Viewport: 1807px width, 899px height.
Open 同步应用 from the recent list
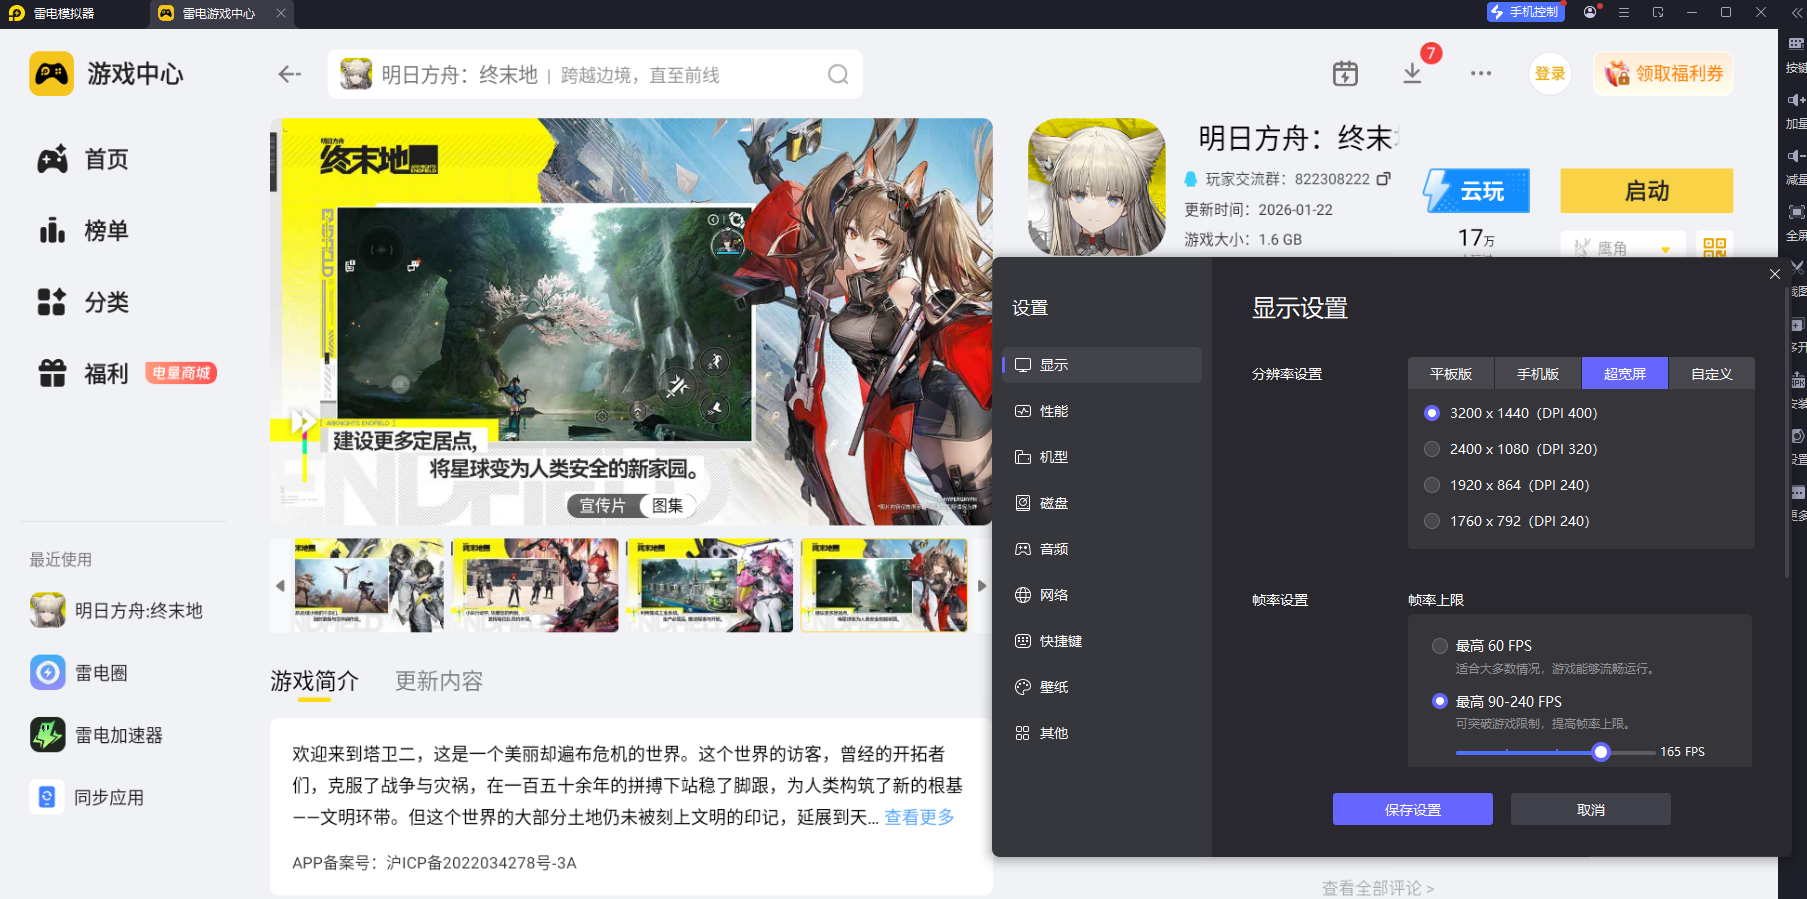coord(87,797)
